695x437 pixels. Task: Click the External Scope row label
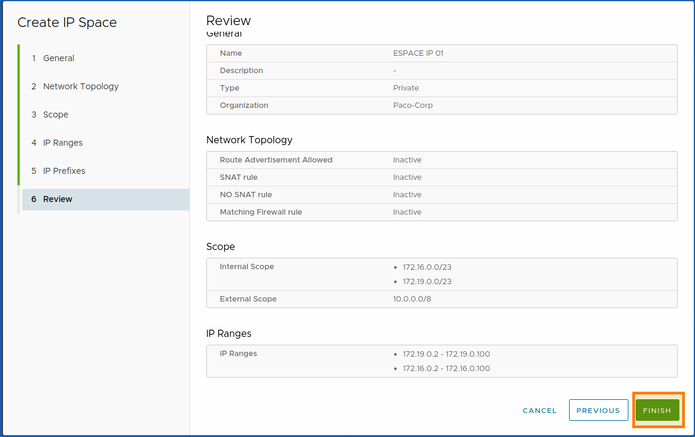(x=248, y=299)
